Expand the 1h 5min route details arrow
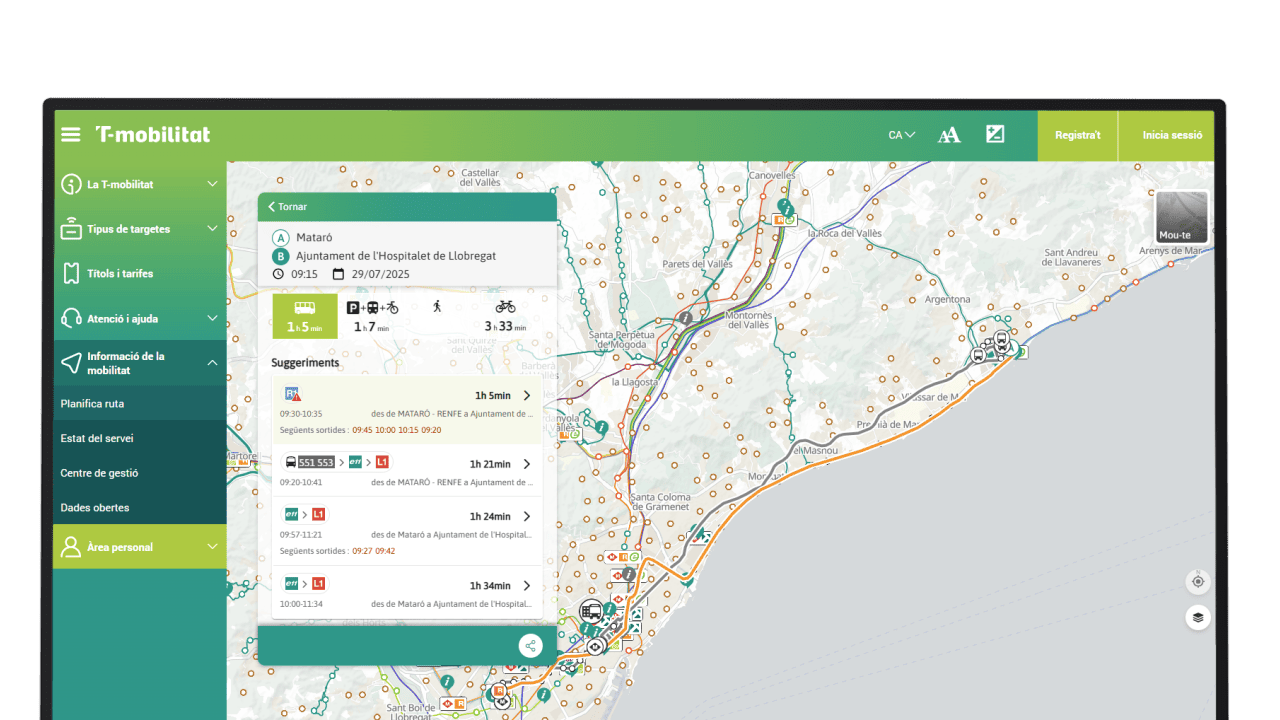 coord(527,396)
